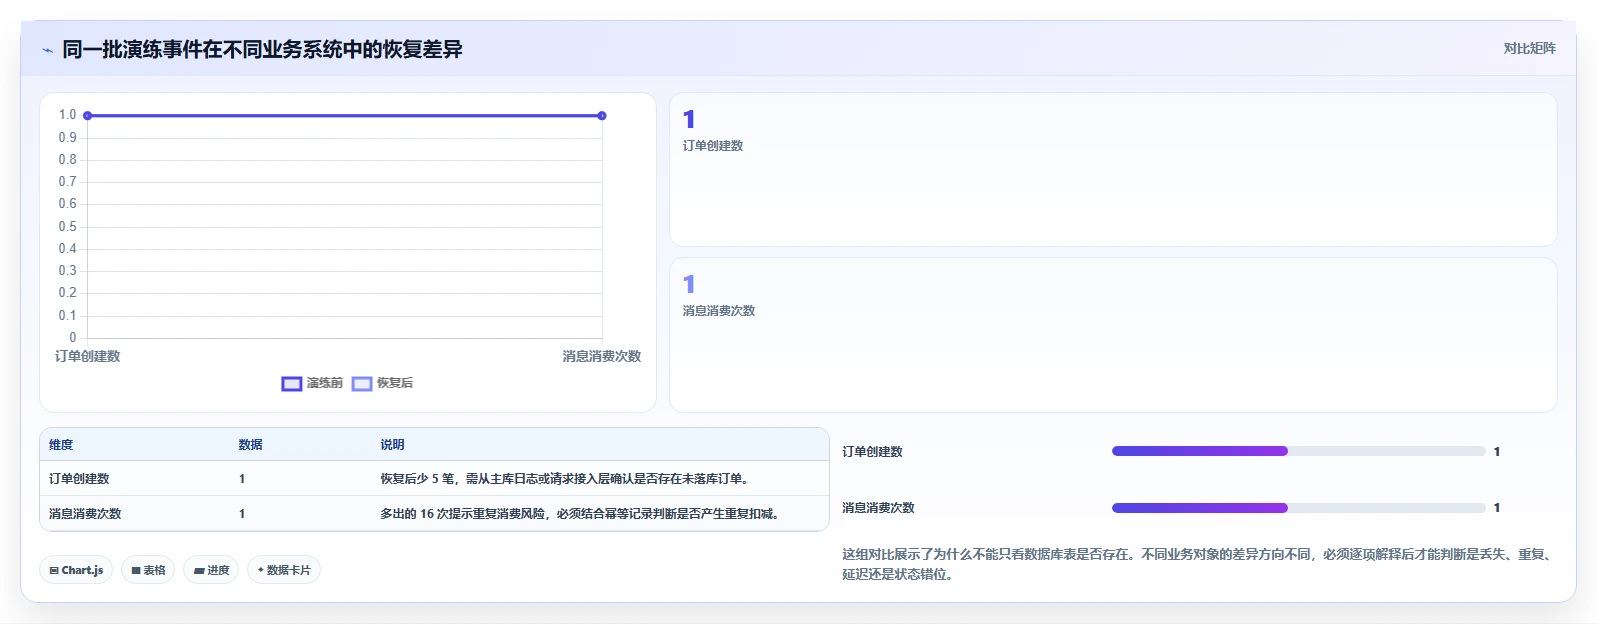The height and width of the screenshot is (624, 1597).
Task: Click the 消息消费次数 progress bar
Action: coord(1298,508)
